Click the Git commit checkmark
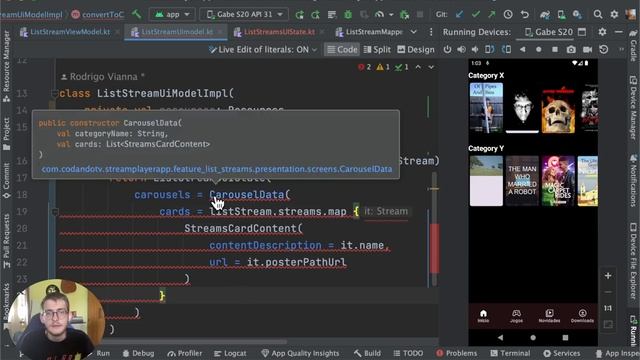The height and width of the screenshot is (360, 640). tap(476, 14)
